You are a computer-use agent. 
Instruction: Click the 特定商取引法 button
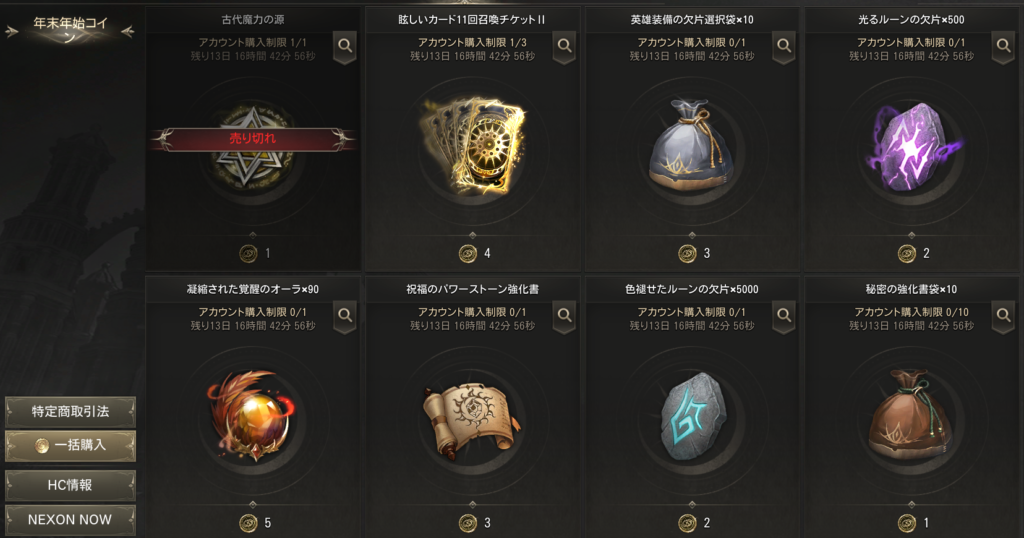tap(71, 411)
